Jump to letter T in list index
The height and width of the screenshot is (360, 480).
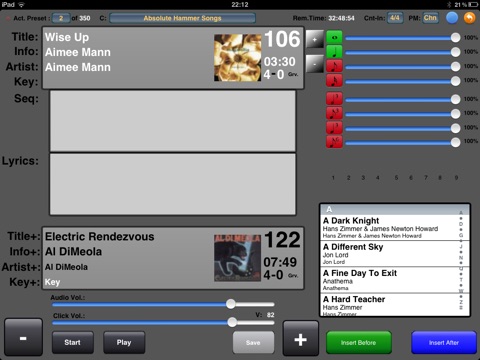(x=461, y=280)
